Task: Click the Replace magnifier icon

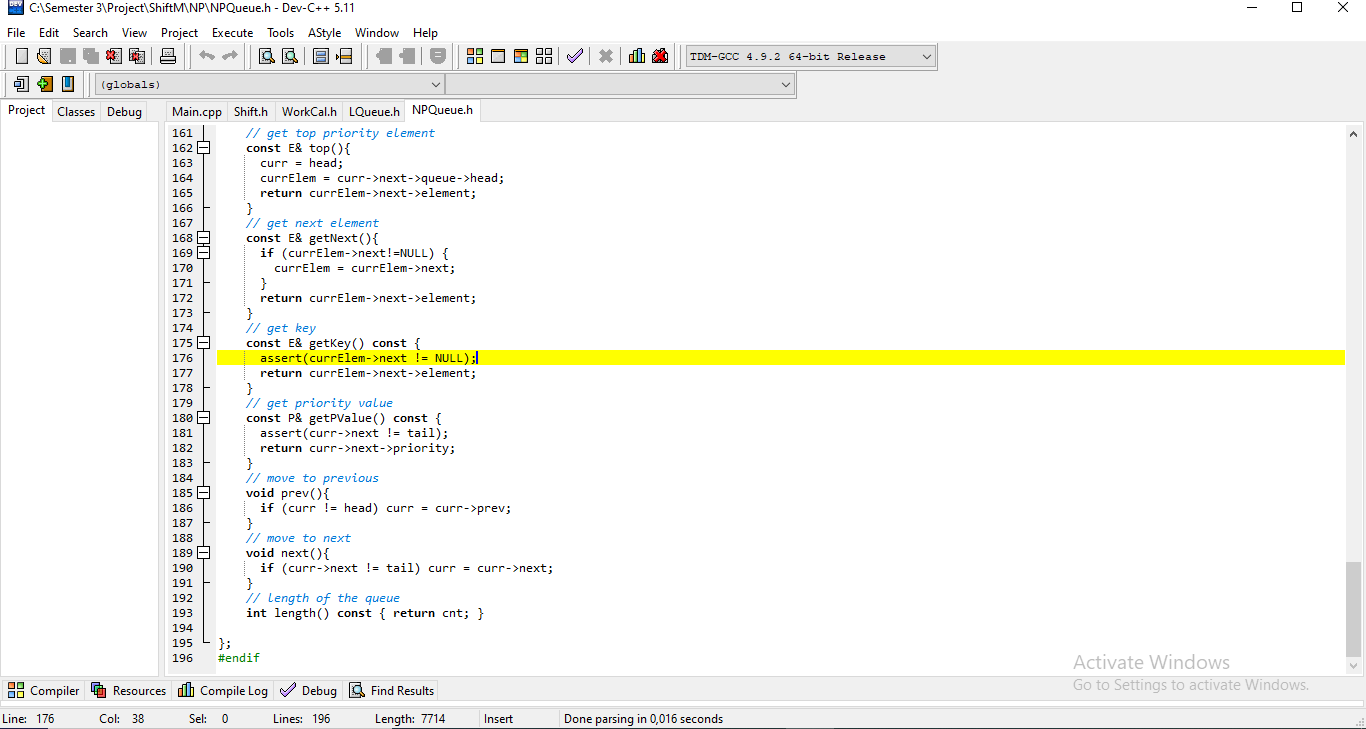Action: click(290, 56)
